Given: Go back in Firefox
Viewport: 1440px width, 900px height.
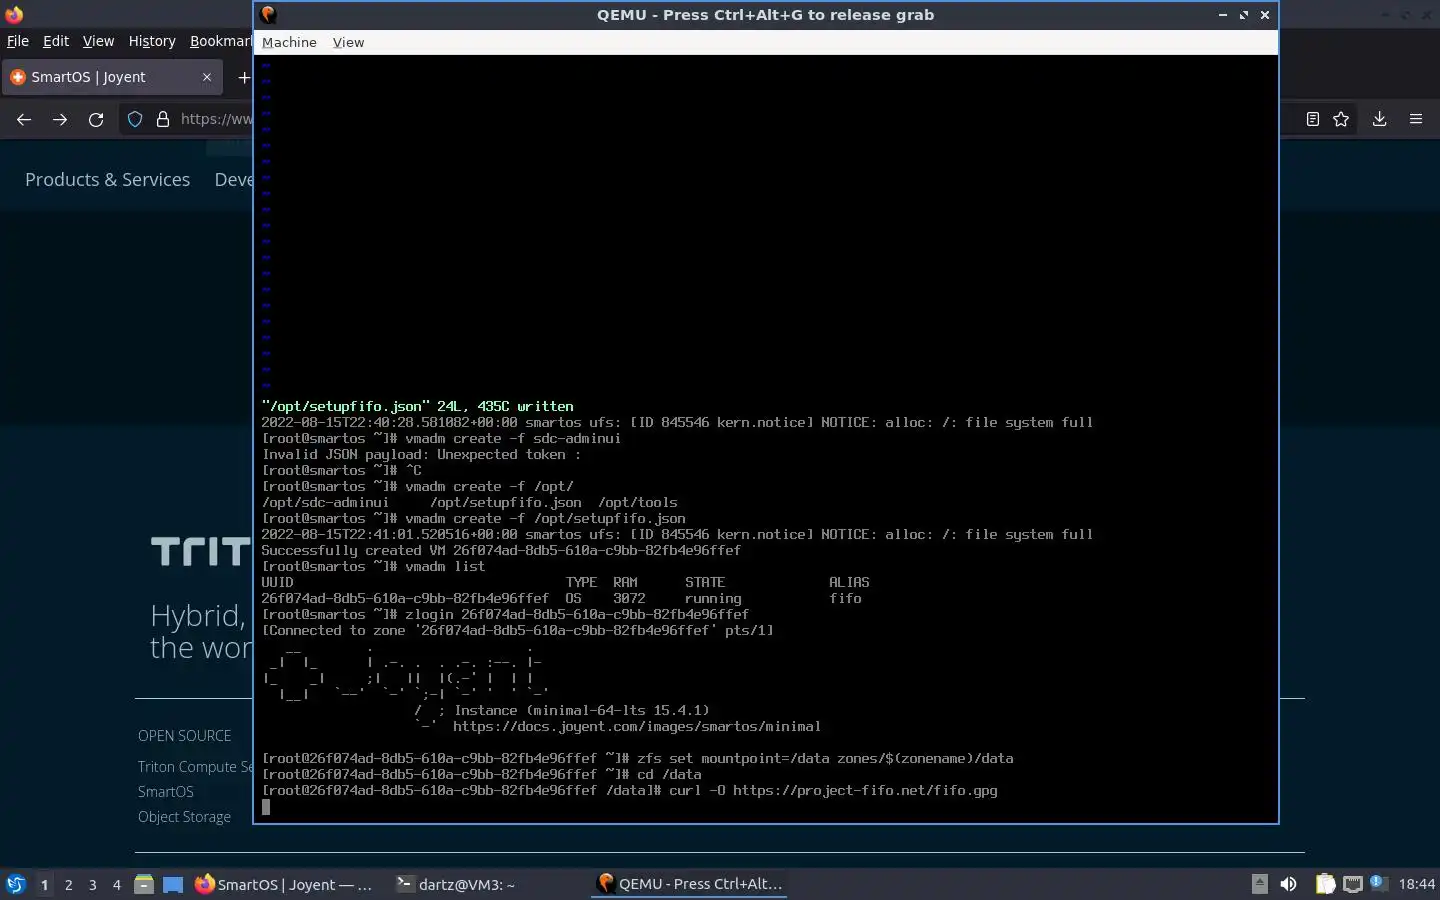Looking at the screenshot, I should pos(24,119).
